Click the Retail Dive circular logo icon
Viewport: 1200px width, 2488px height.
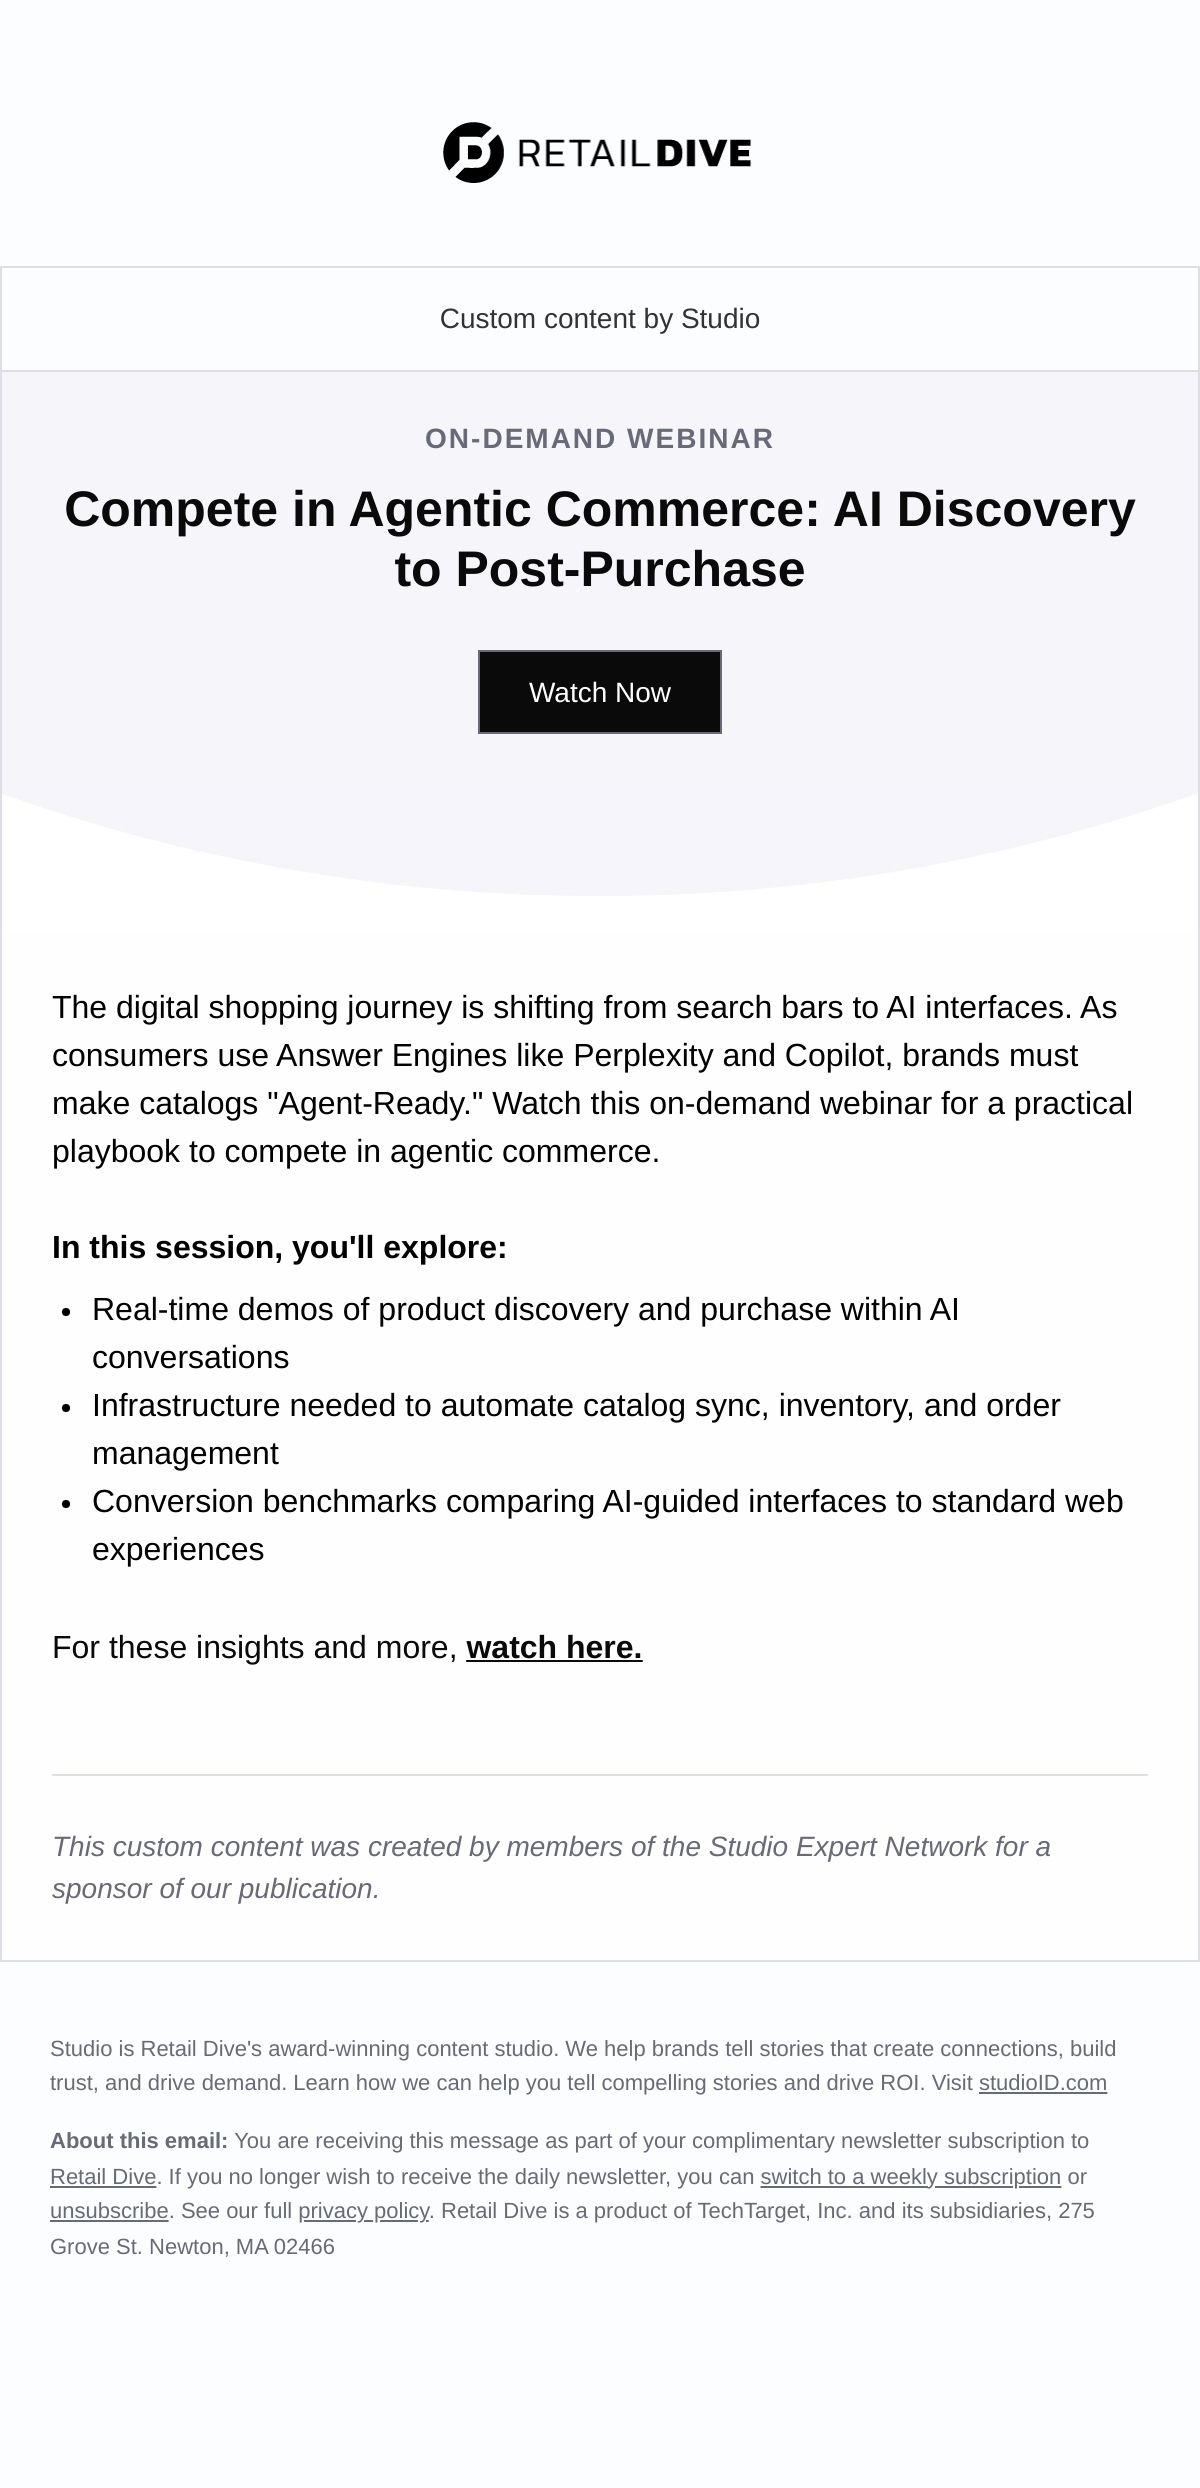coord(473,153)
